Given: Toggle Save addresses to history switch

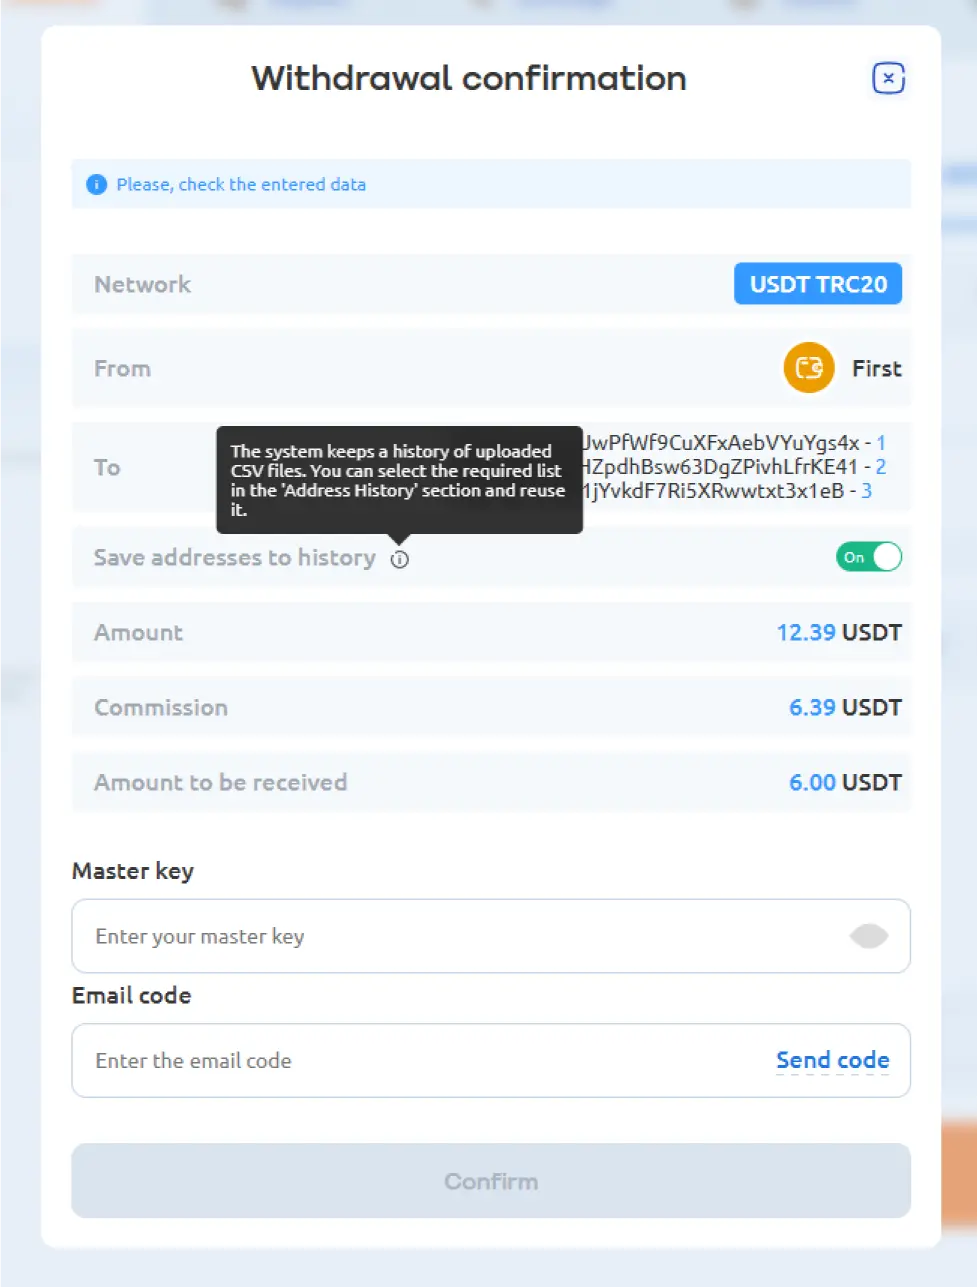Looking at the screenshot, I should tap(869, 557).
